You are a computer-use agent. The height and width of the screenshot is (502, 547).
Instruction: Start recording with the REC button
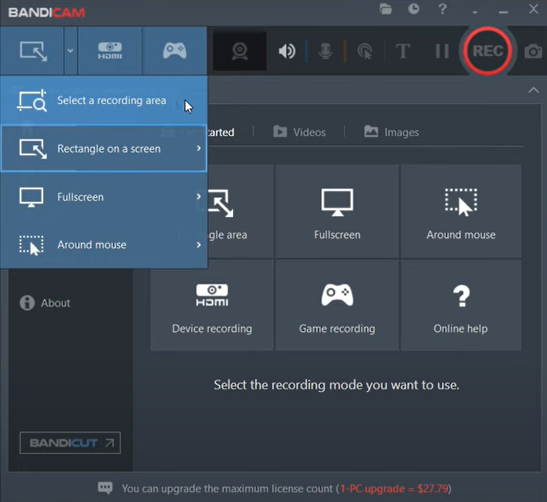point(488,51)
